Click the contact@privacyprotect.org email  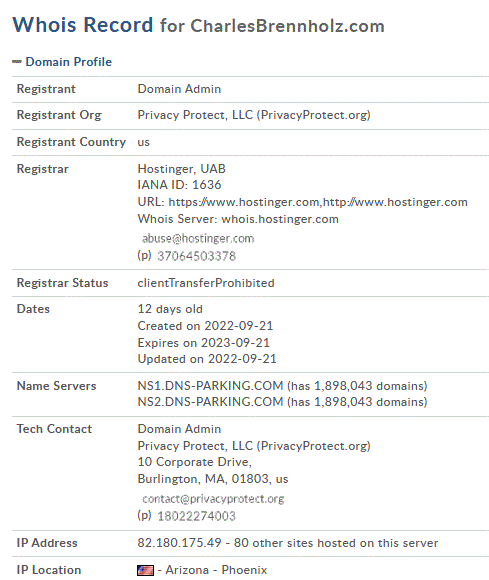[x=213, y=499]
